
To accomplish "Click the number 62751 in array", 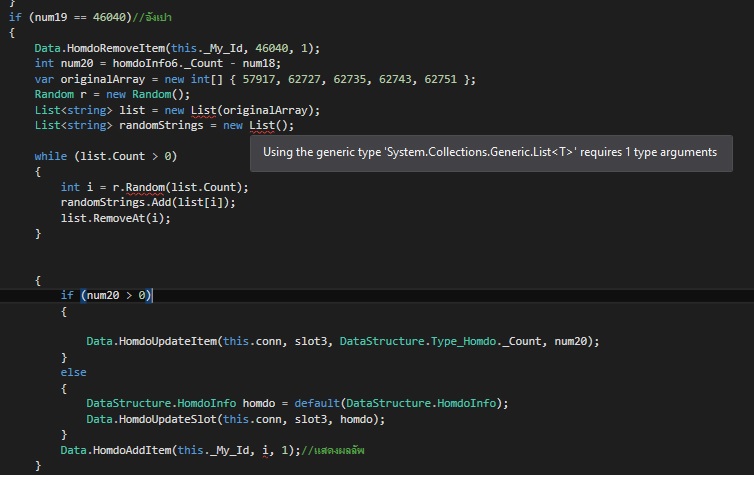I will tap(440, 79).
